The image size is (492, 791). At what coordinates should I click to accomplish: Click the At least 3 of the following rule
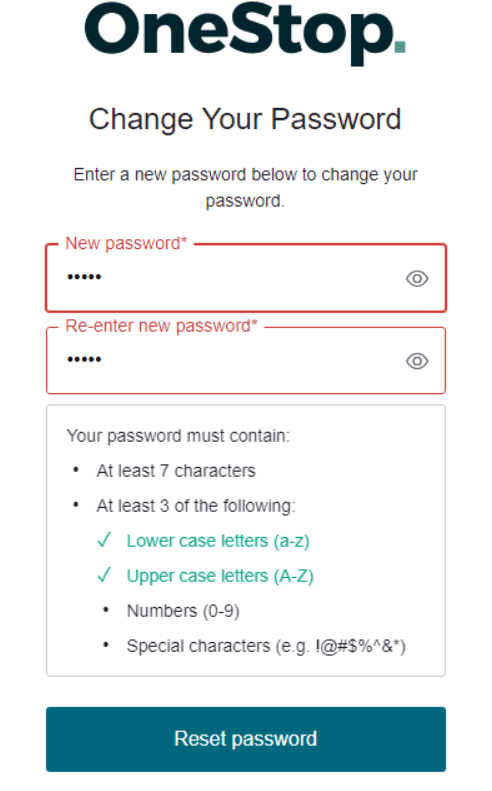196,505
